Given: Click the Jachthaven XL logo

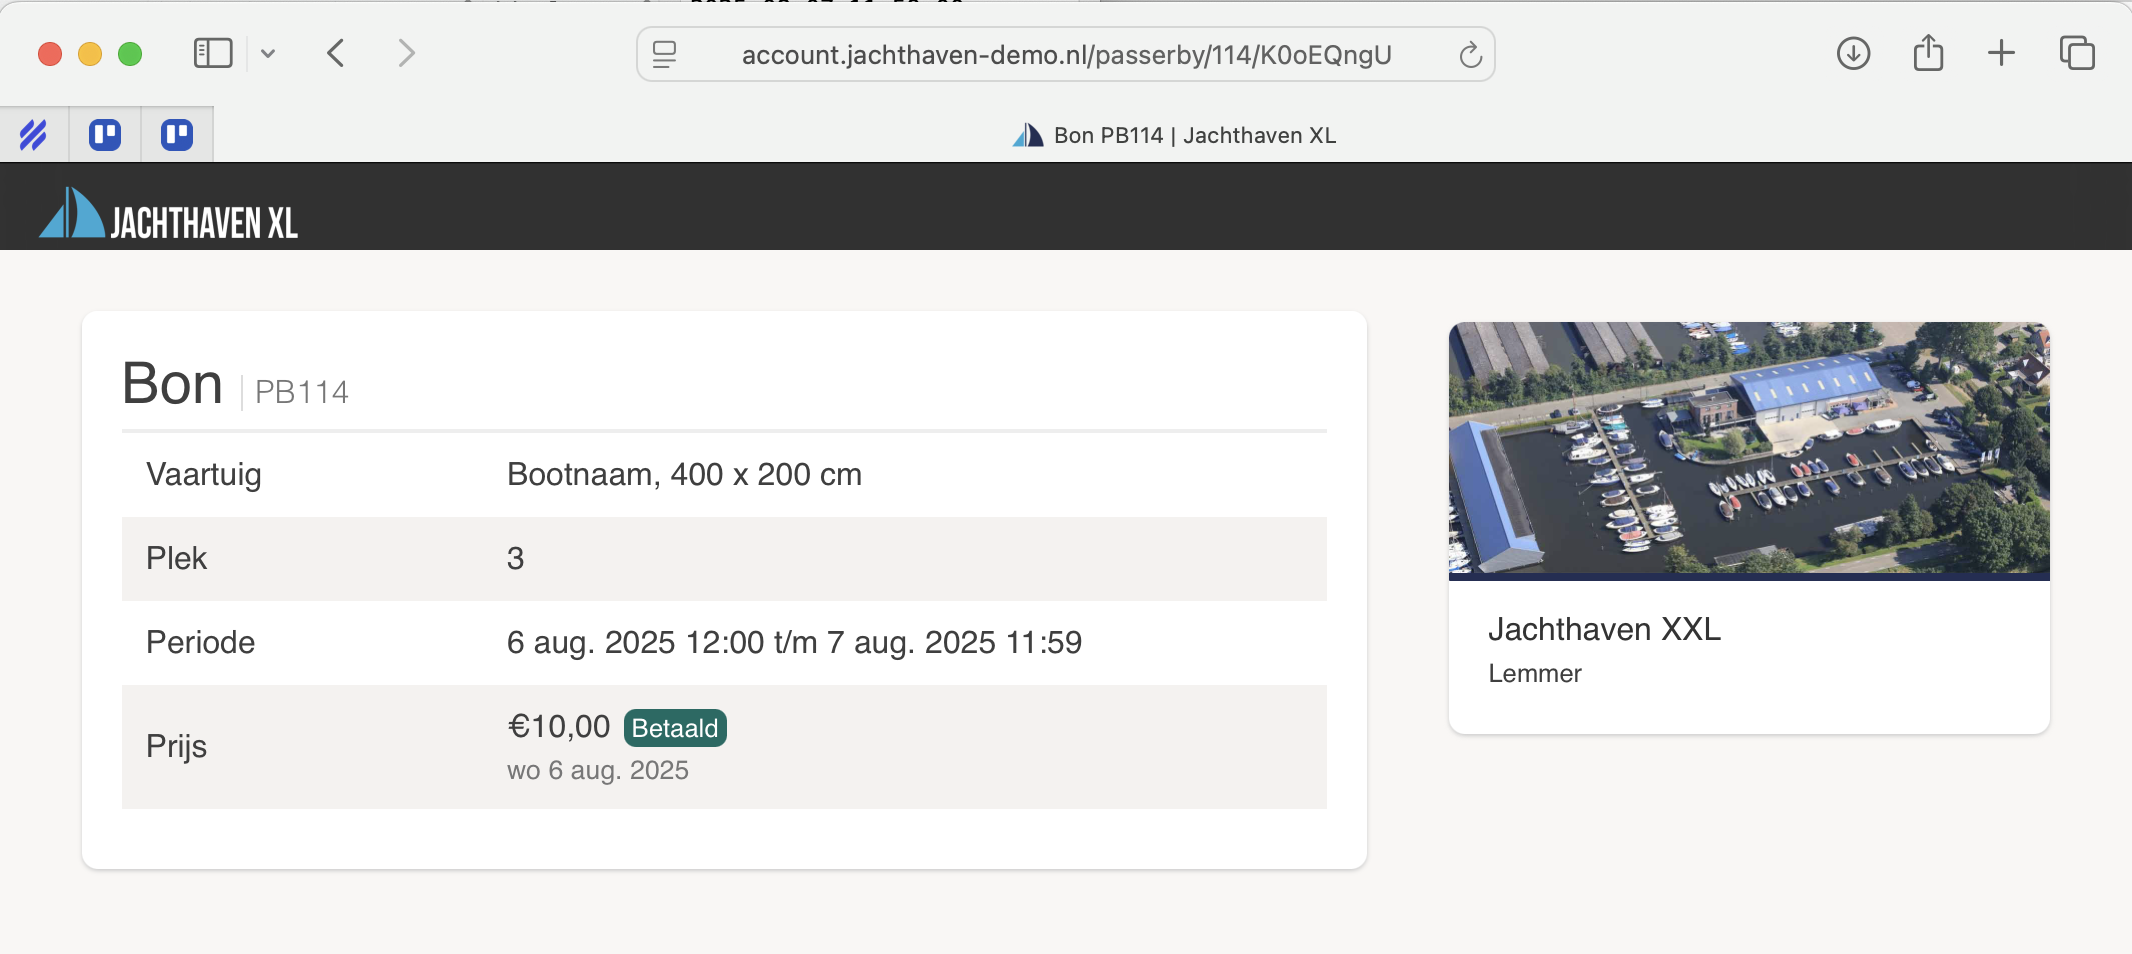Looking at the screenshot, I should coord(168,214).
